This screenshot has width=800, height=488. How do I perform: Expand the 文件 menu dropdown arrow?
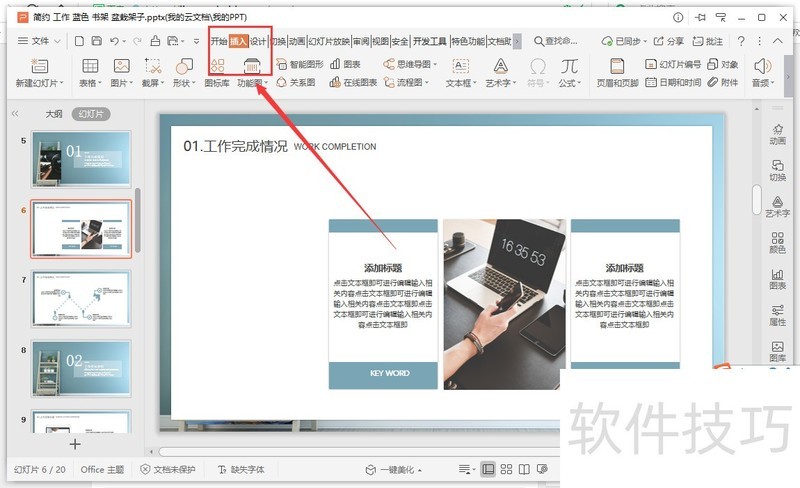(x=58, y=41)
